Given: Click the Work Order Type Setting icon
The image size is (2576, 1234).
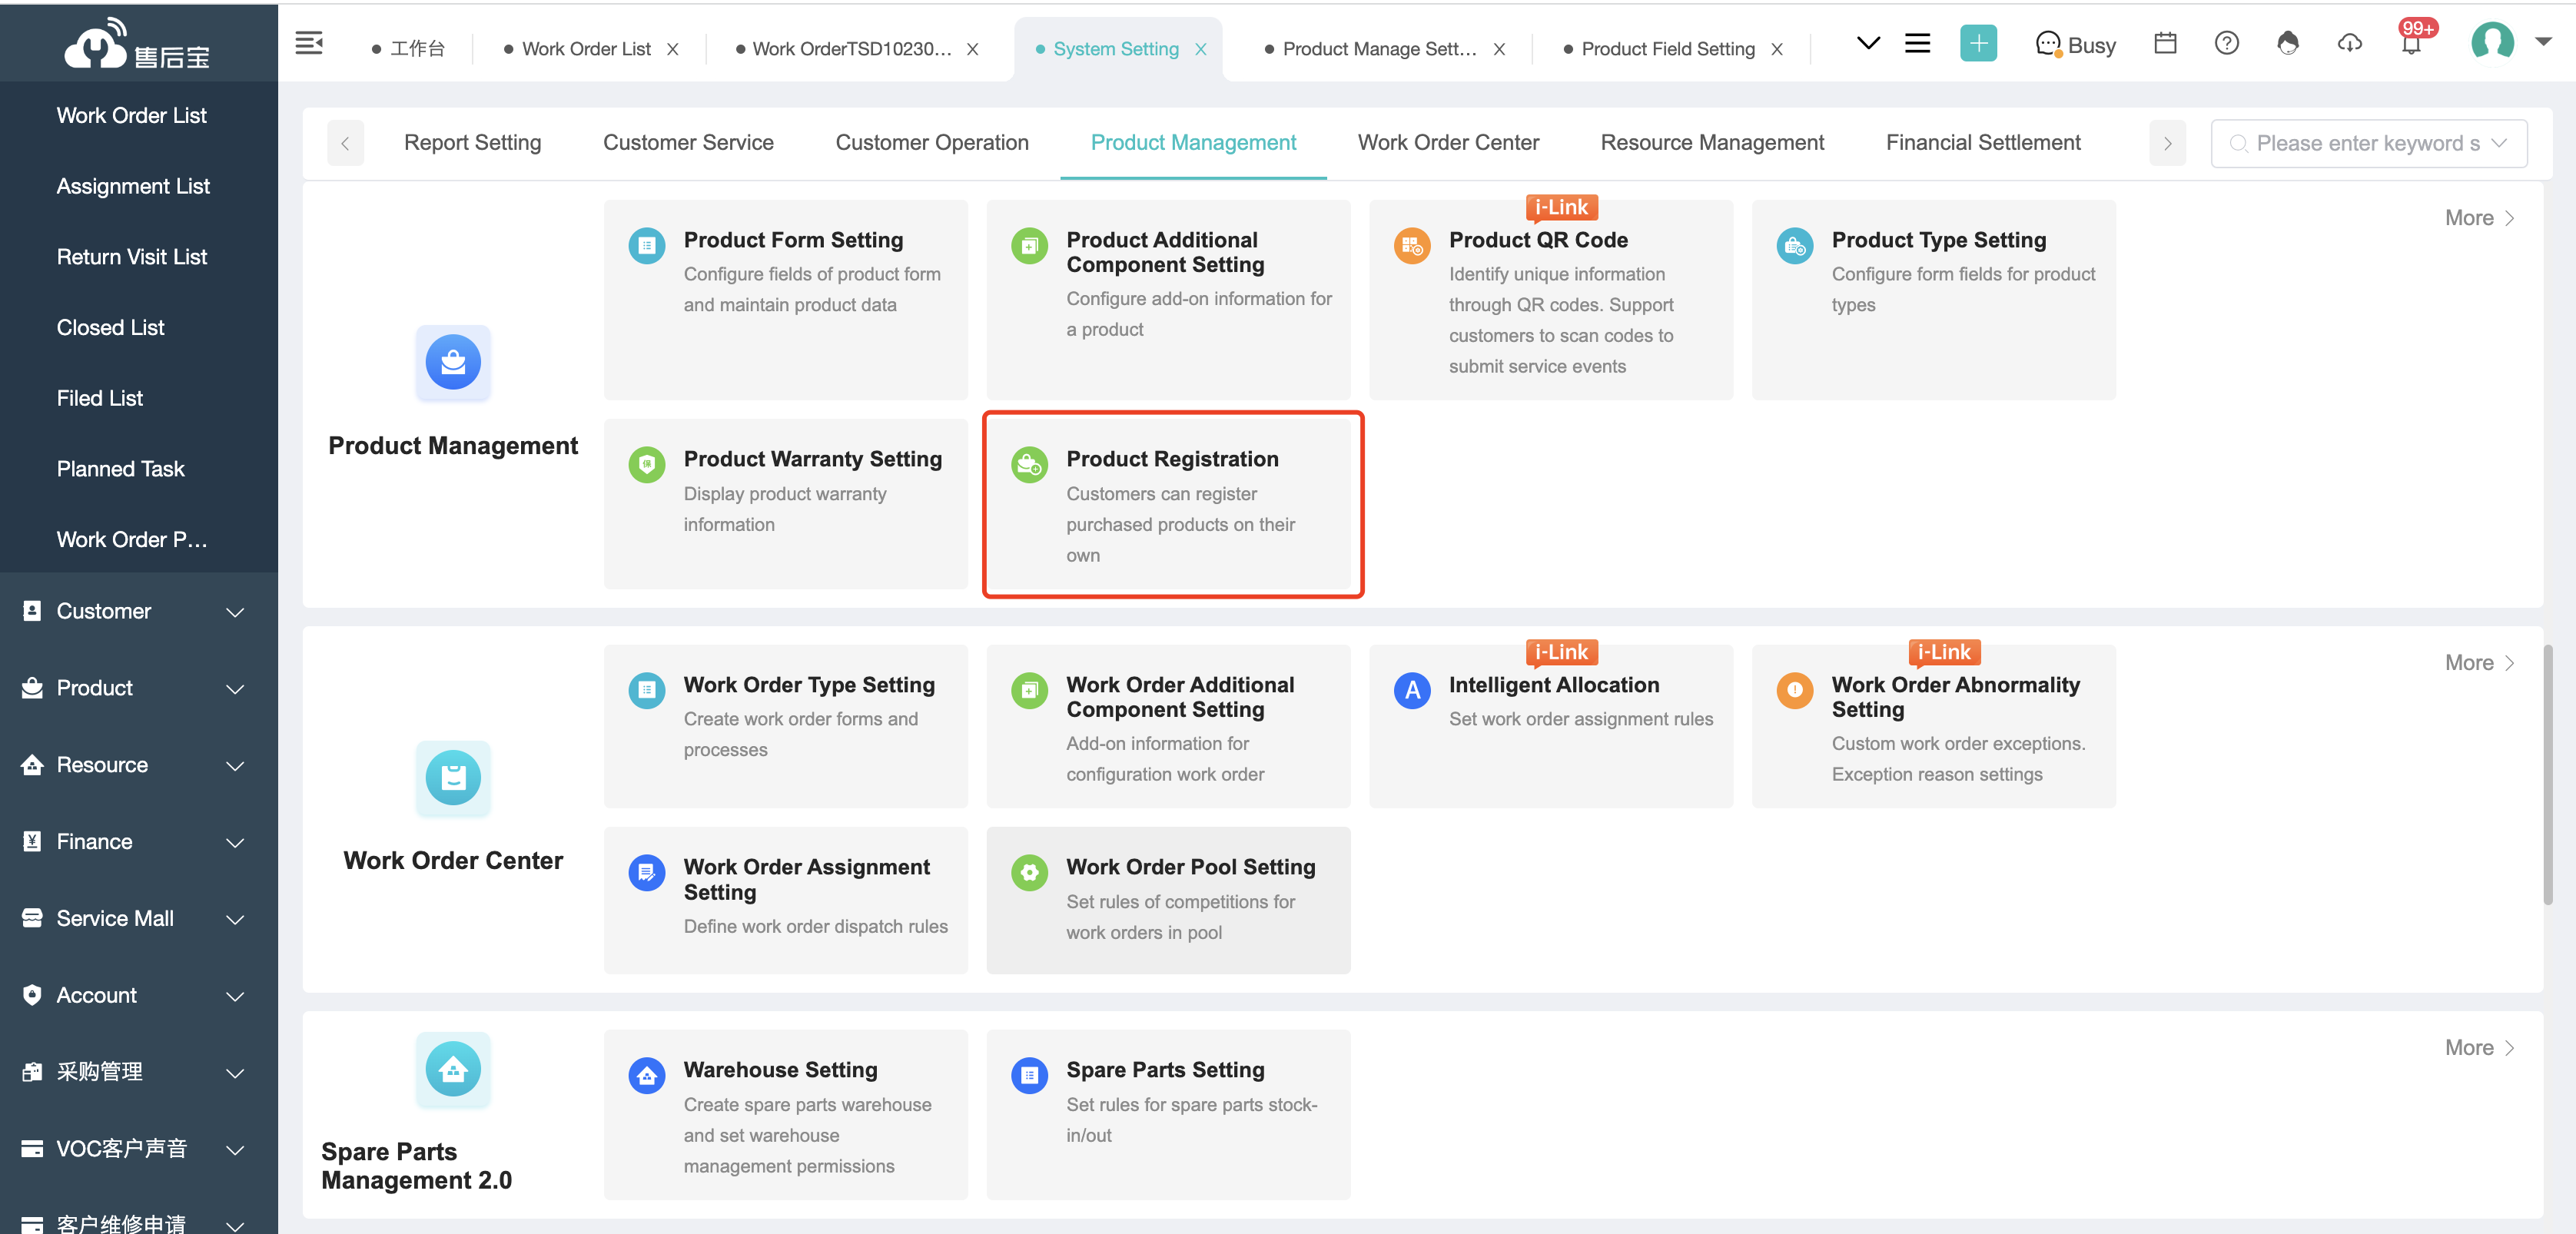Looking at the screenshot, I should coord(646,690).
